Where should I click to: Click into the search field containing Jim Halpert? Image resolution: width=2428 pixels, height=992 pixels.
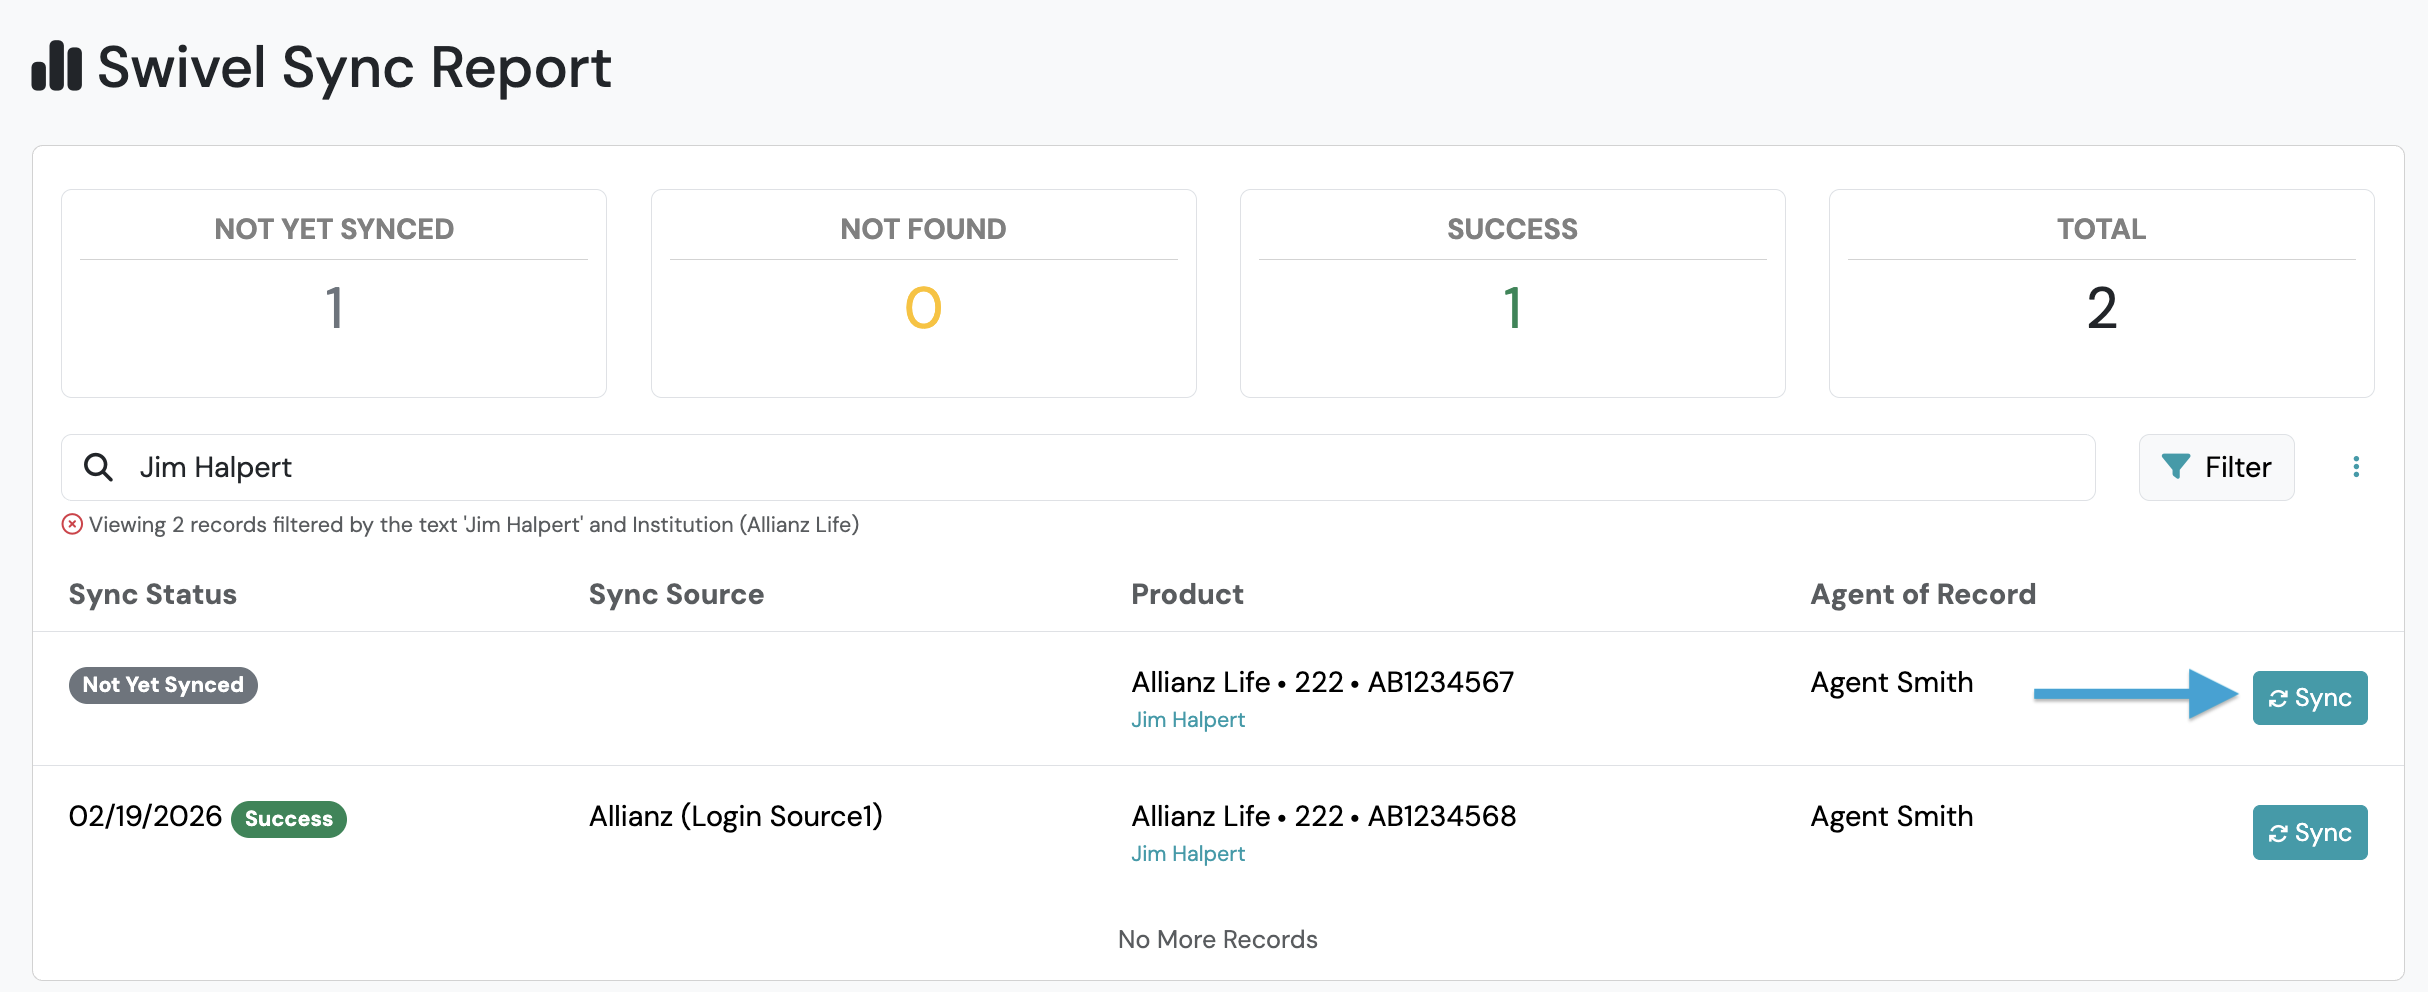(1078, 467)
